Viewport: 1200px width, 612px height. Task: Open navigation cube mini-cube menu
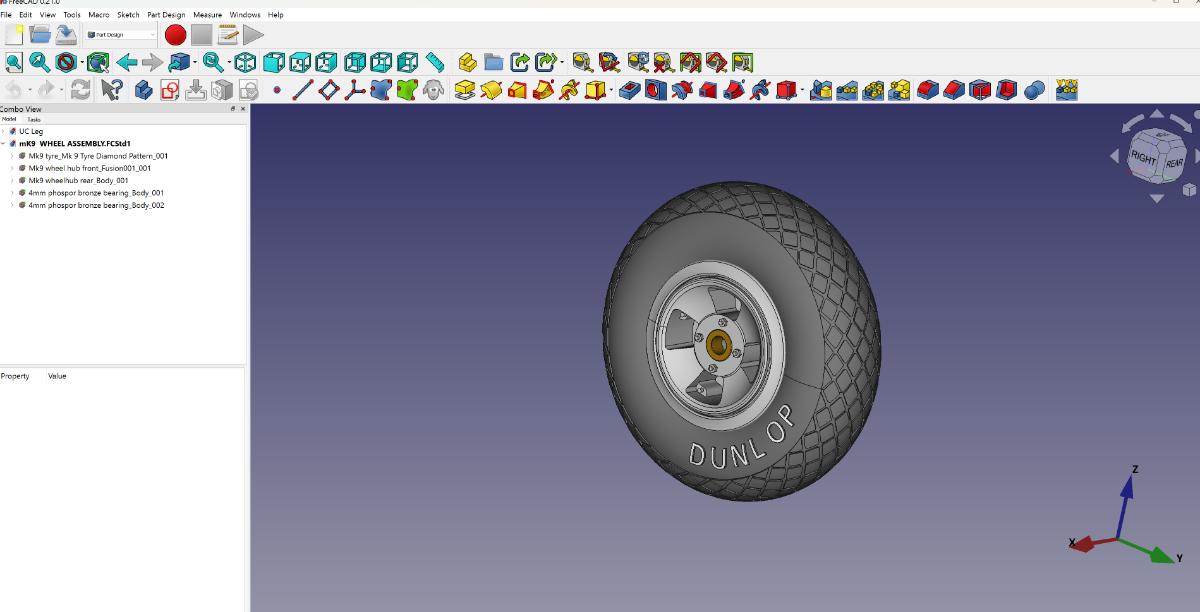tap(1189, 189)
